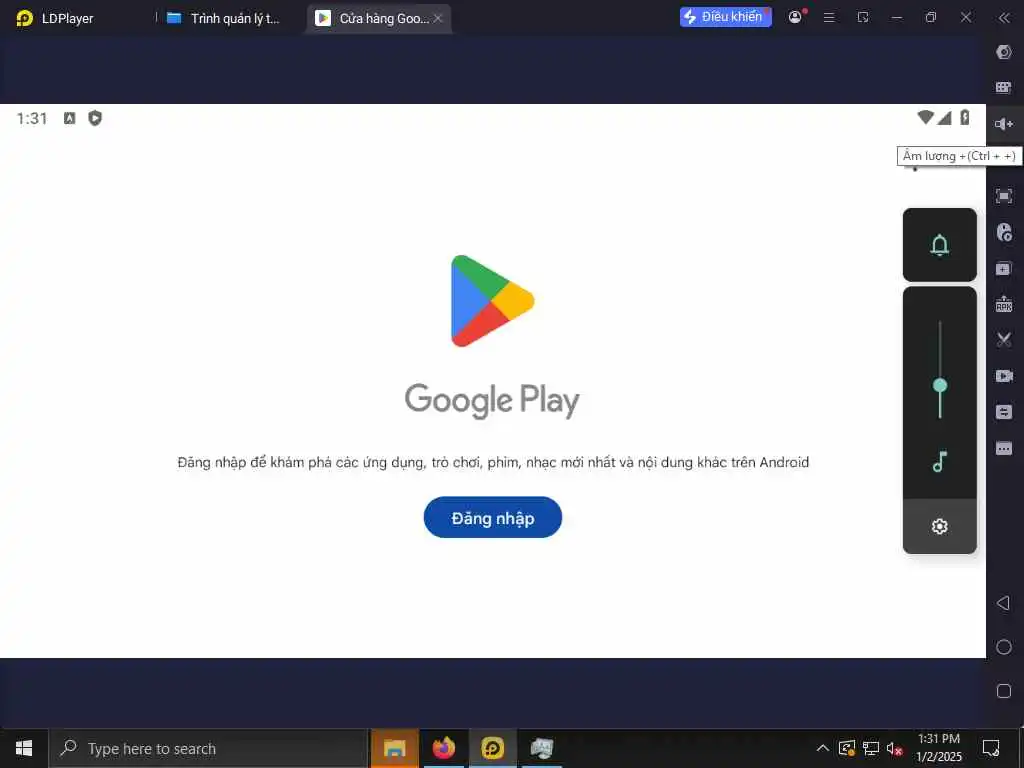Click the LDPlayer home tab
Viewport: 1024px width, 768px height.
[55, 18]
